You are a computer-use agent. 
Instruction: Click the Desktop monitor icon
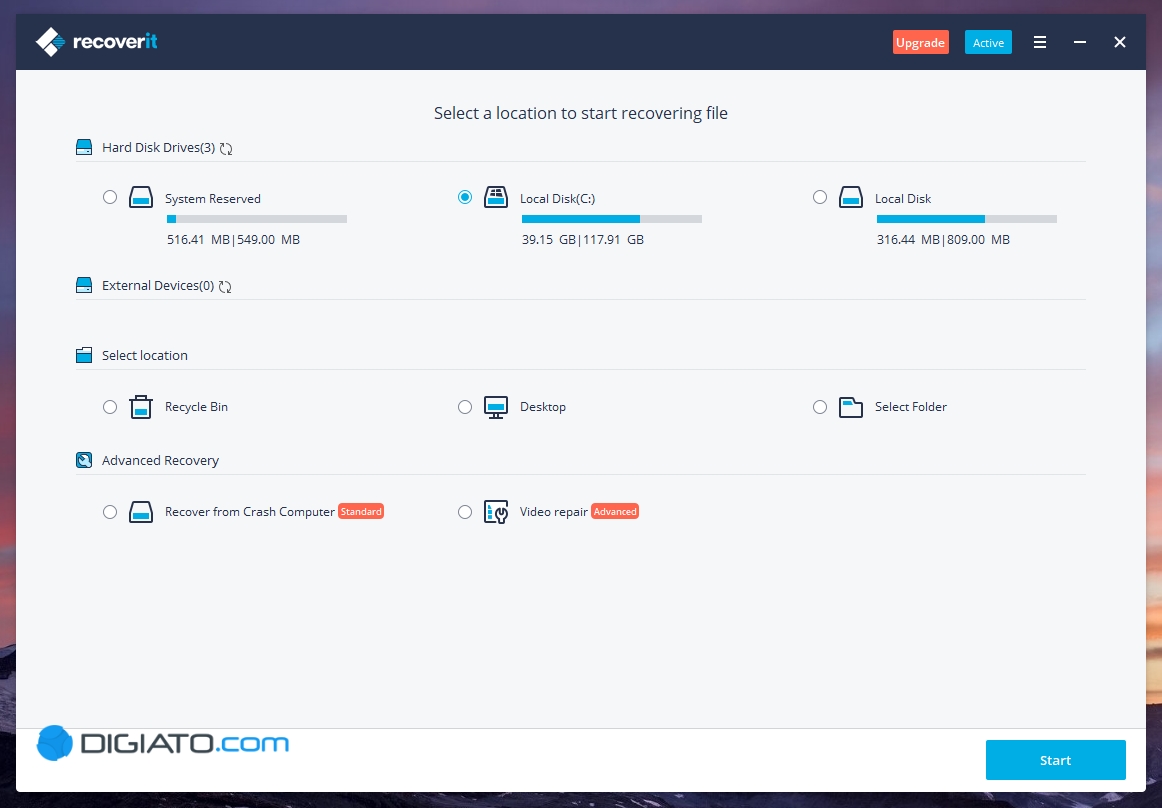[496, 407]
